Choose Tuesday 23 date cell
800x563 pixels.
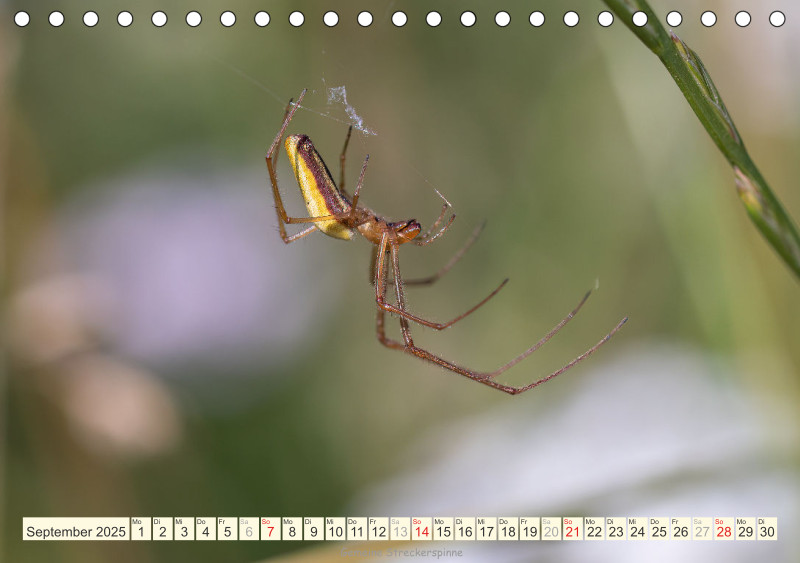(616, 529)
